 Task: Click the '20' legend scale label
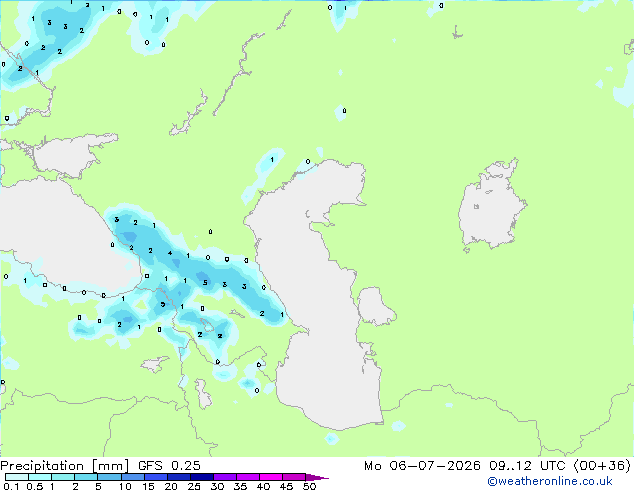coord(171,486)
